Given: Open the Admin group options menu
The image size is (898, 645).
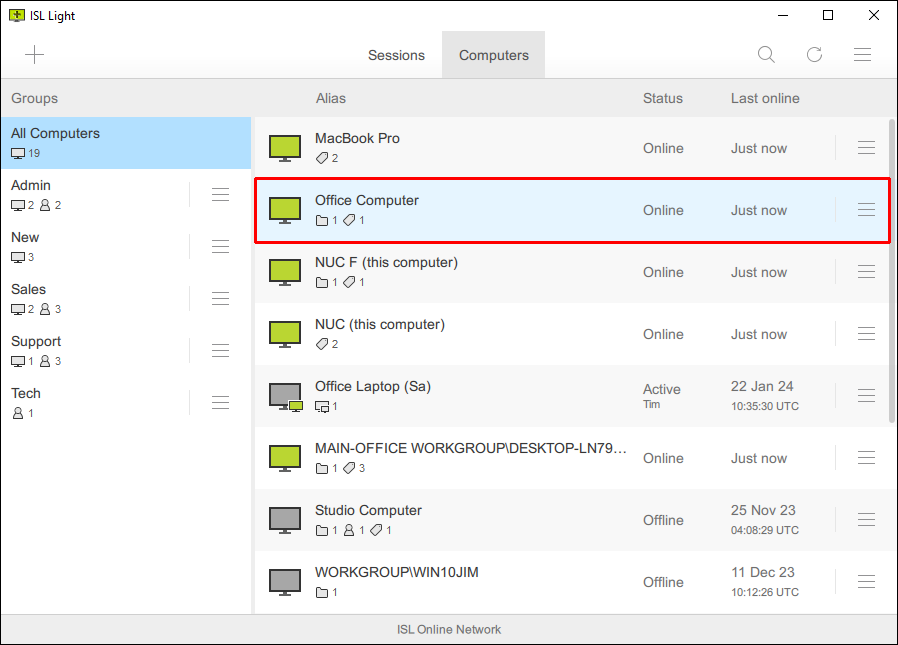Looking at the screenshot, I should [x=220, y=194].
